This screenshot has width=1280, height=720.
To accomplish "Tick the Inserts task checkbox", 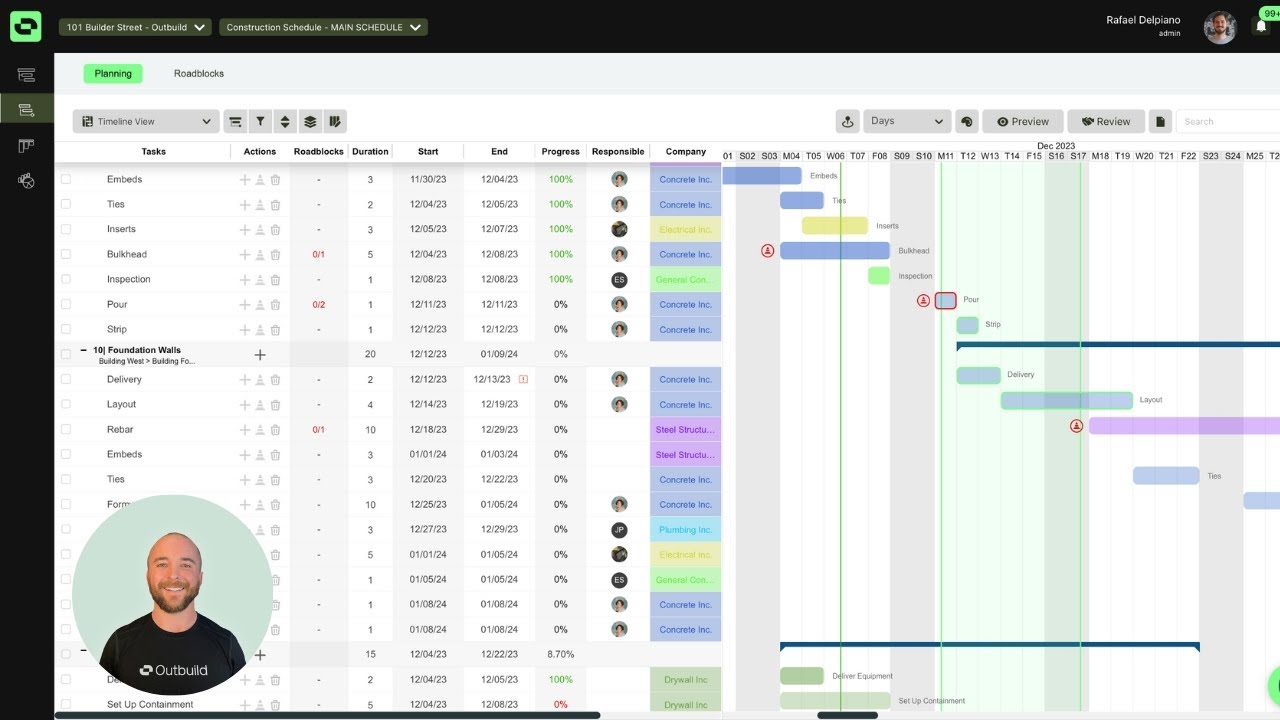I will pos(66,230).
